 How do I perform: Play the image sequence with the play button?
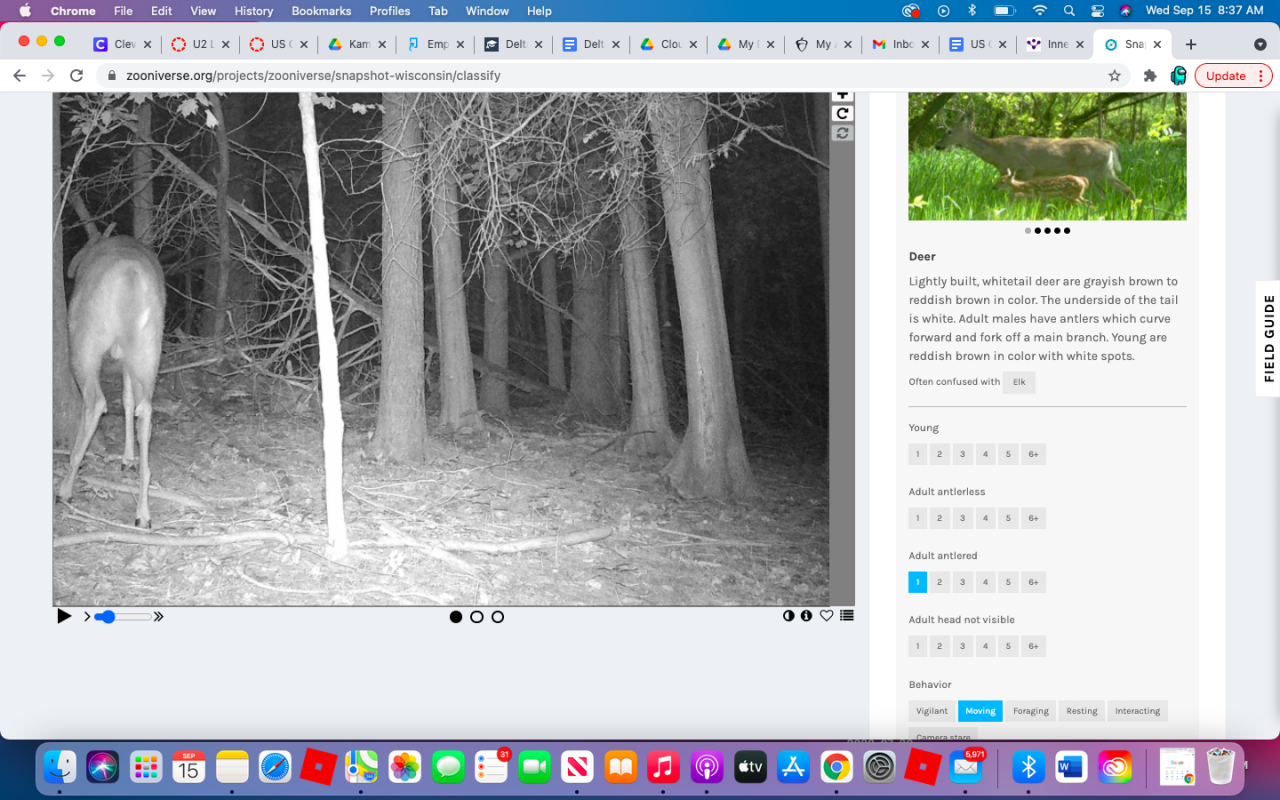tap(64, 616)
